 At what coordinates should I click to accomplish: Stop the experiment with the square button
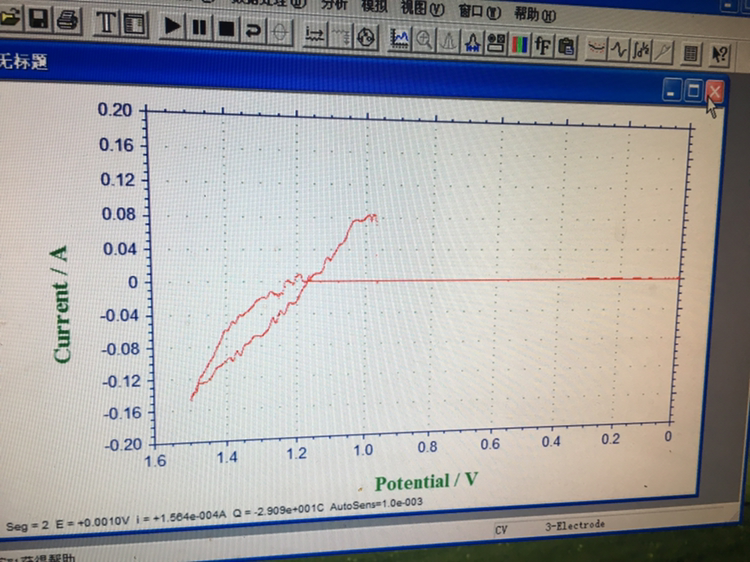click(226, 29)
